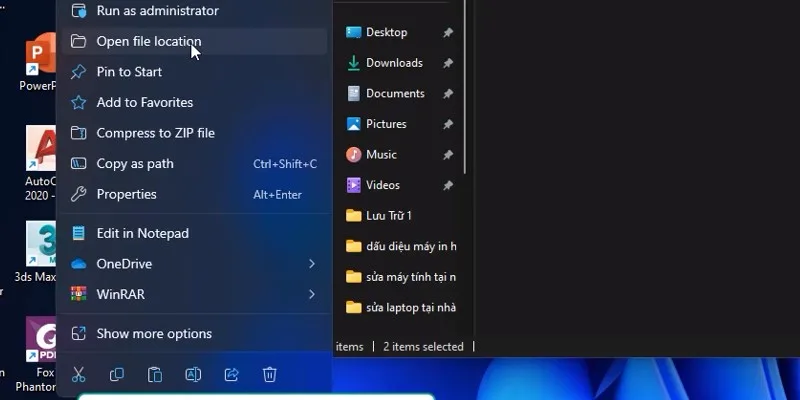
Task: Click the Share icon
Action: tap(231, 374)
